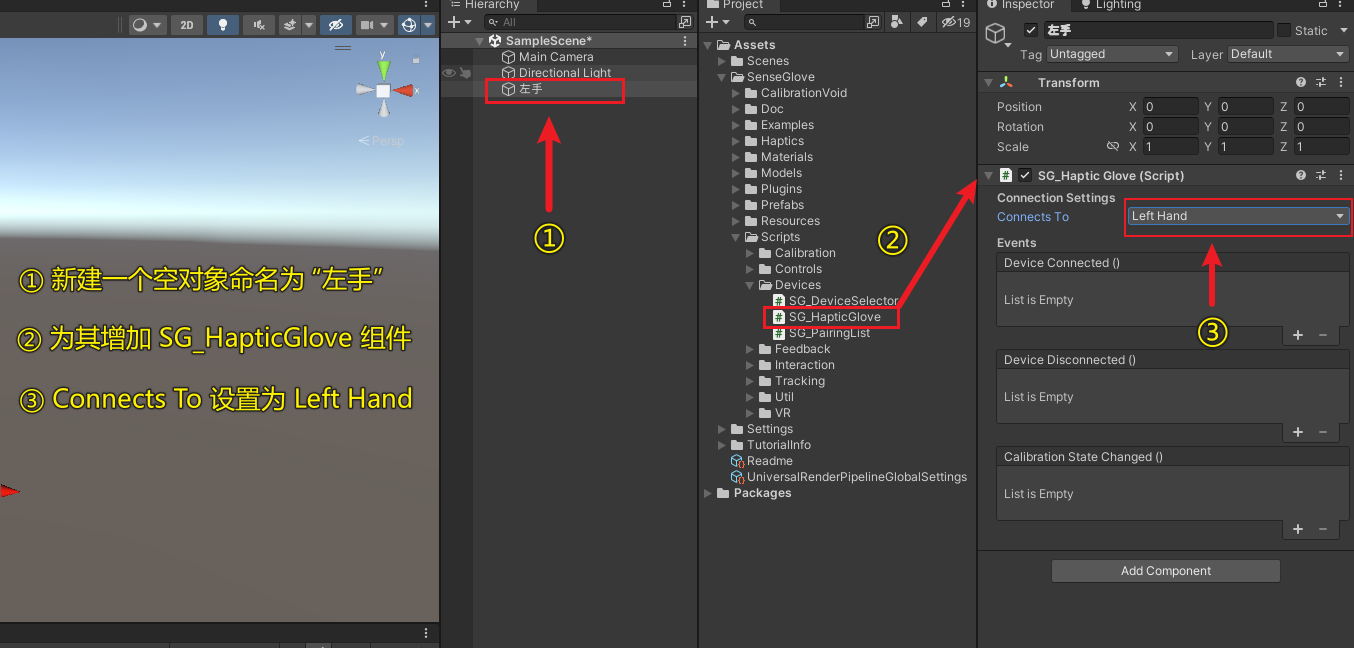Image resolution: width=1354 pixels, height=648 pixels.
Task: Click Add Component button
Action: click(1166, 571)
